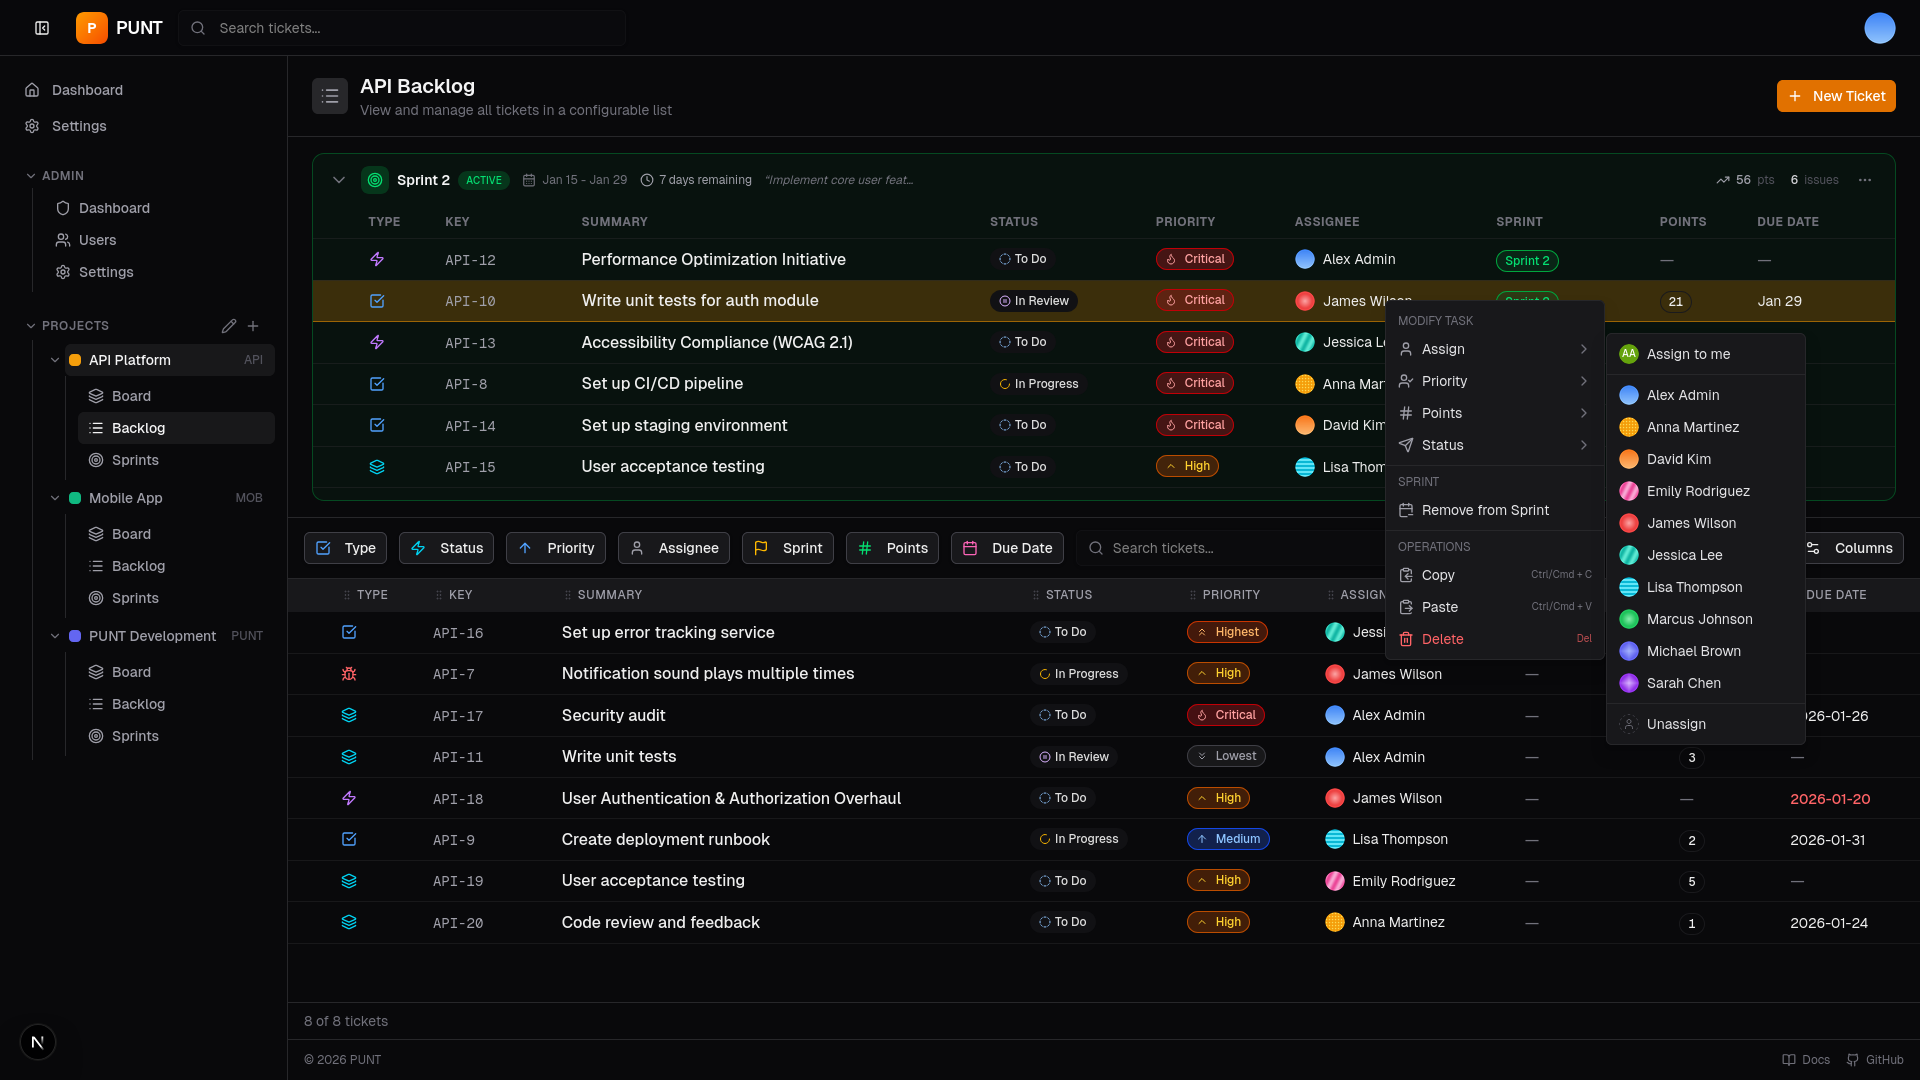Collapse the sidebar using the panel icon
1920x1080 pixels.
point(41,27)
